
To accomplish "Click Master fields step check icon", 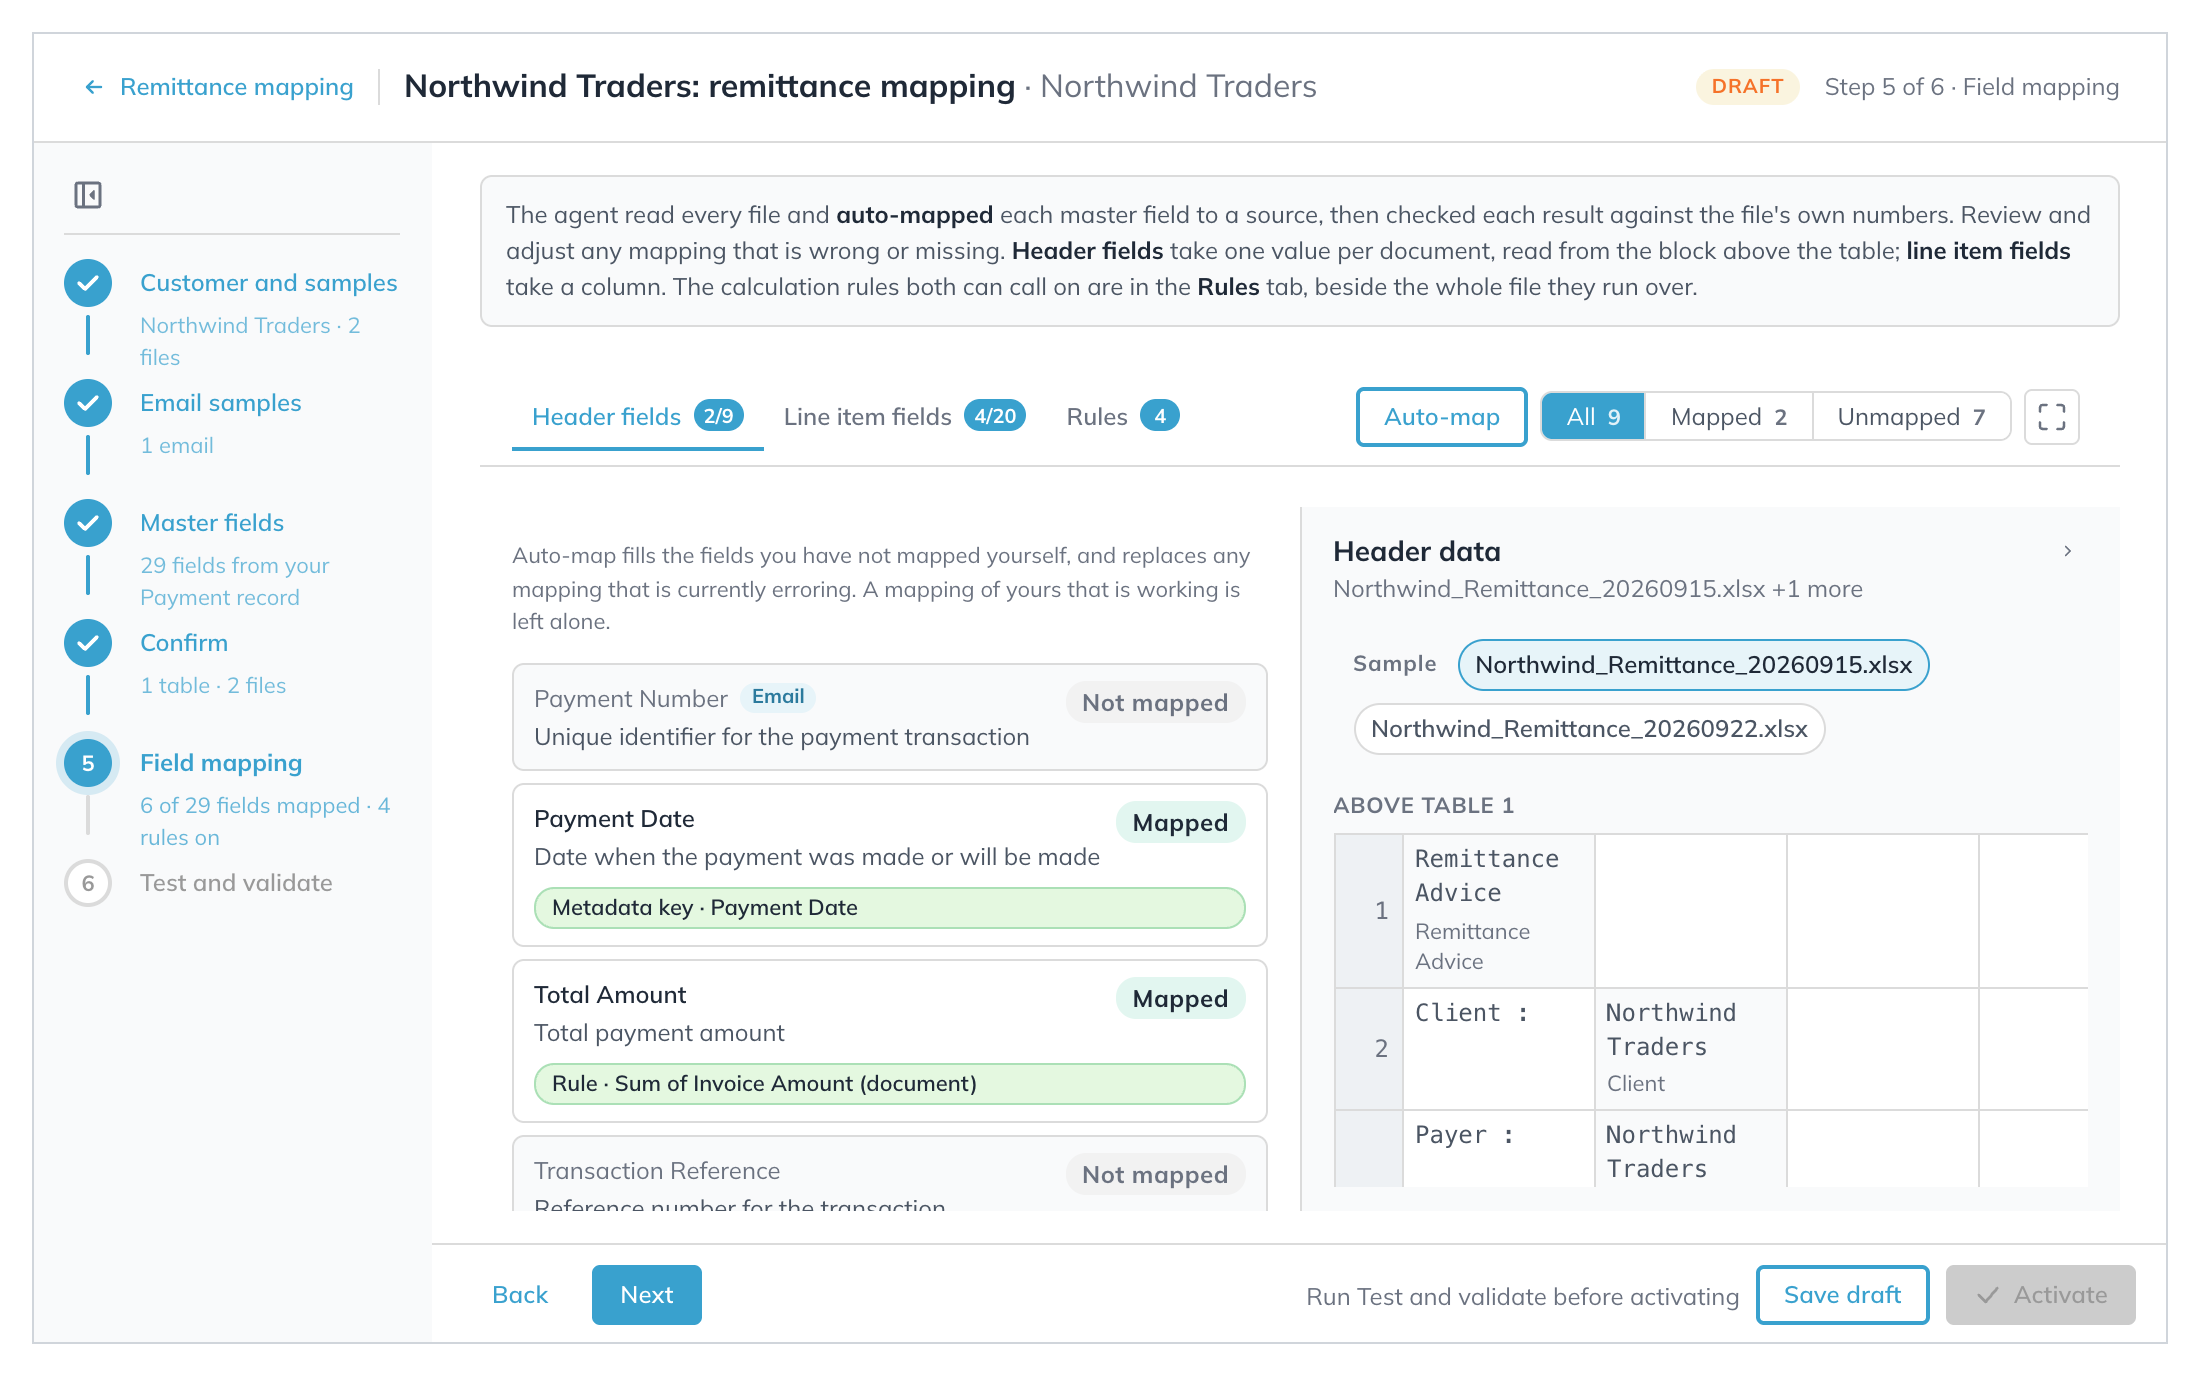I will (88, 523).
